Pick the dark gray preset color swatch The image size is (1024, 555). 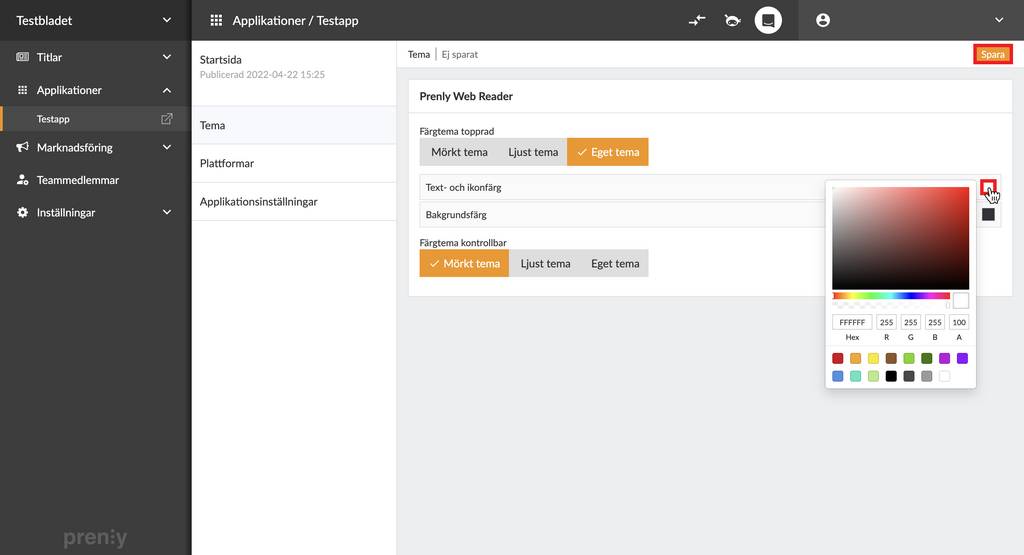tap(909, 376)
